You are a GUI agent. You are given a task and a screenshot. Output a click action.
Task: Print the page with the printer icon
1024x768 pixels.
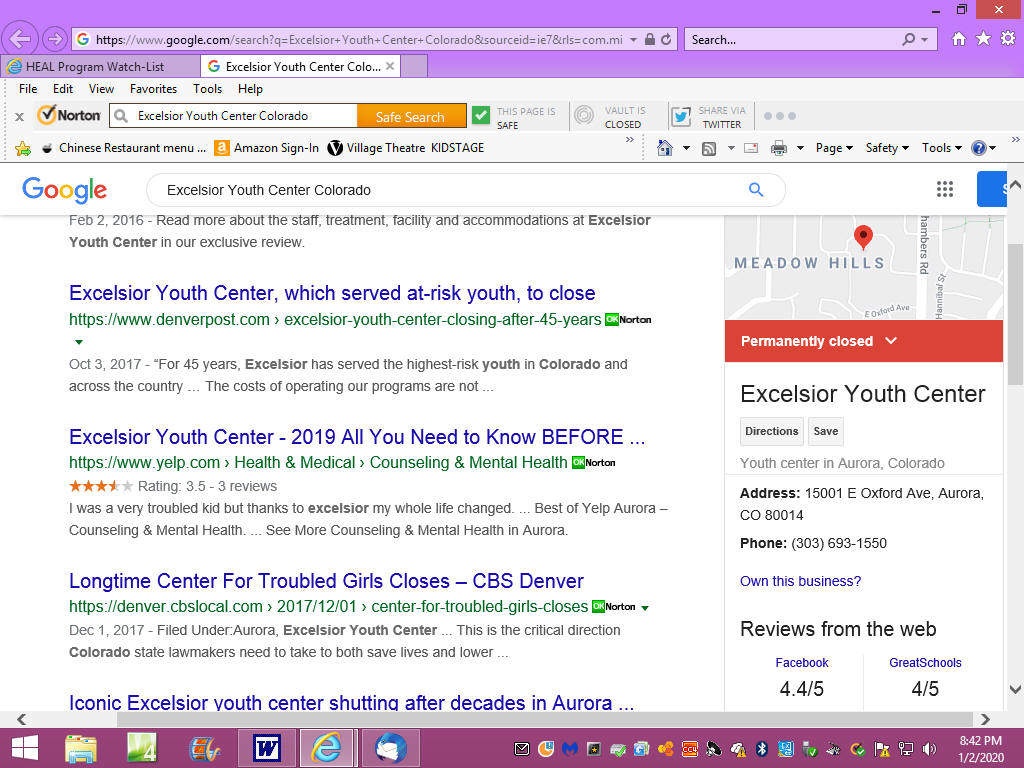point(779,148)
